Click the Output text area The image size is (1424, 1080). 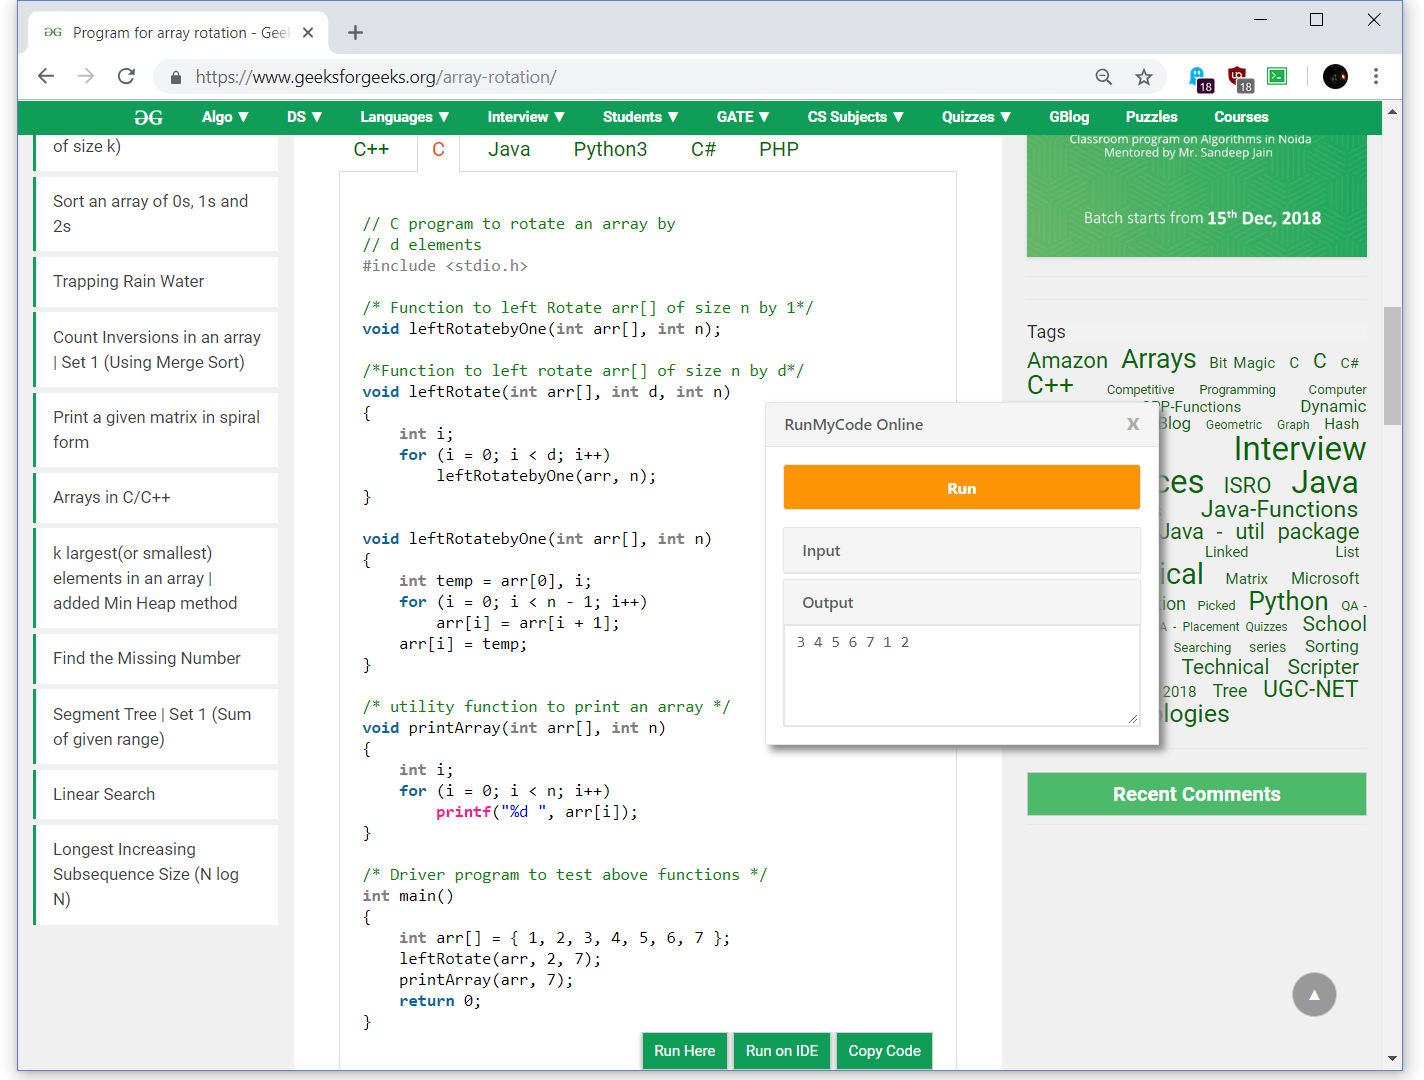tap(962, 675)
